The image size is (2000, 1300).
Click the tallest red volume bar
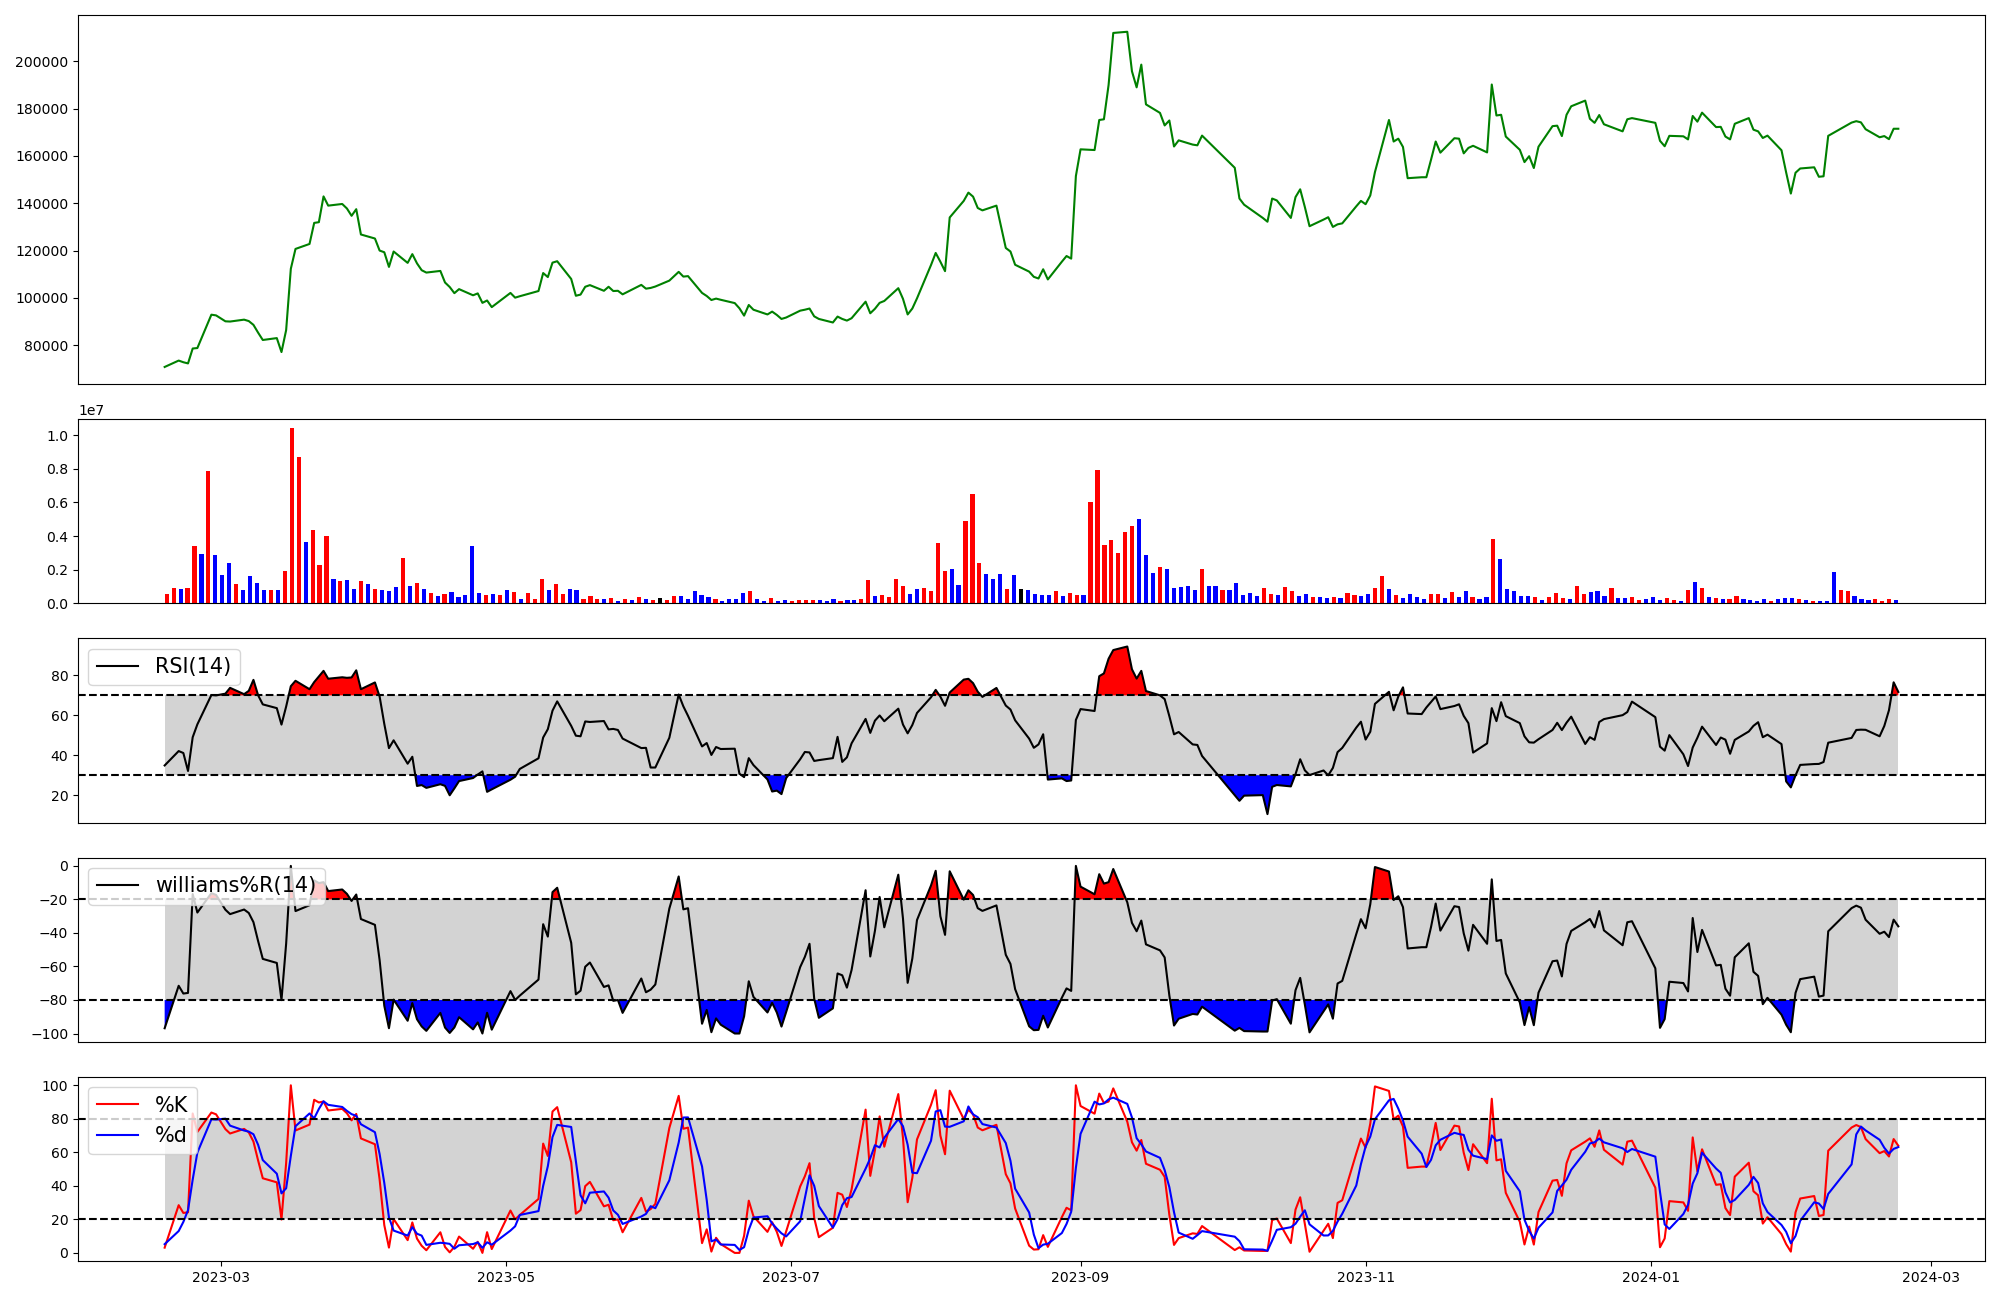[x=292, y=516]
